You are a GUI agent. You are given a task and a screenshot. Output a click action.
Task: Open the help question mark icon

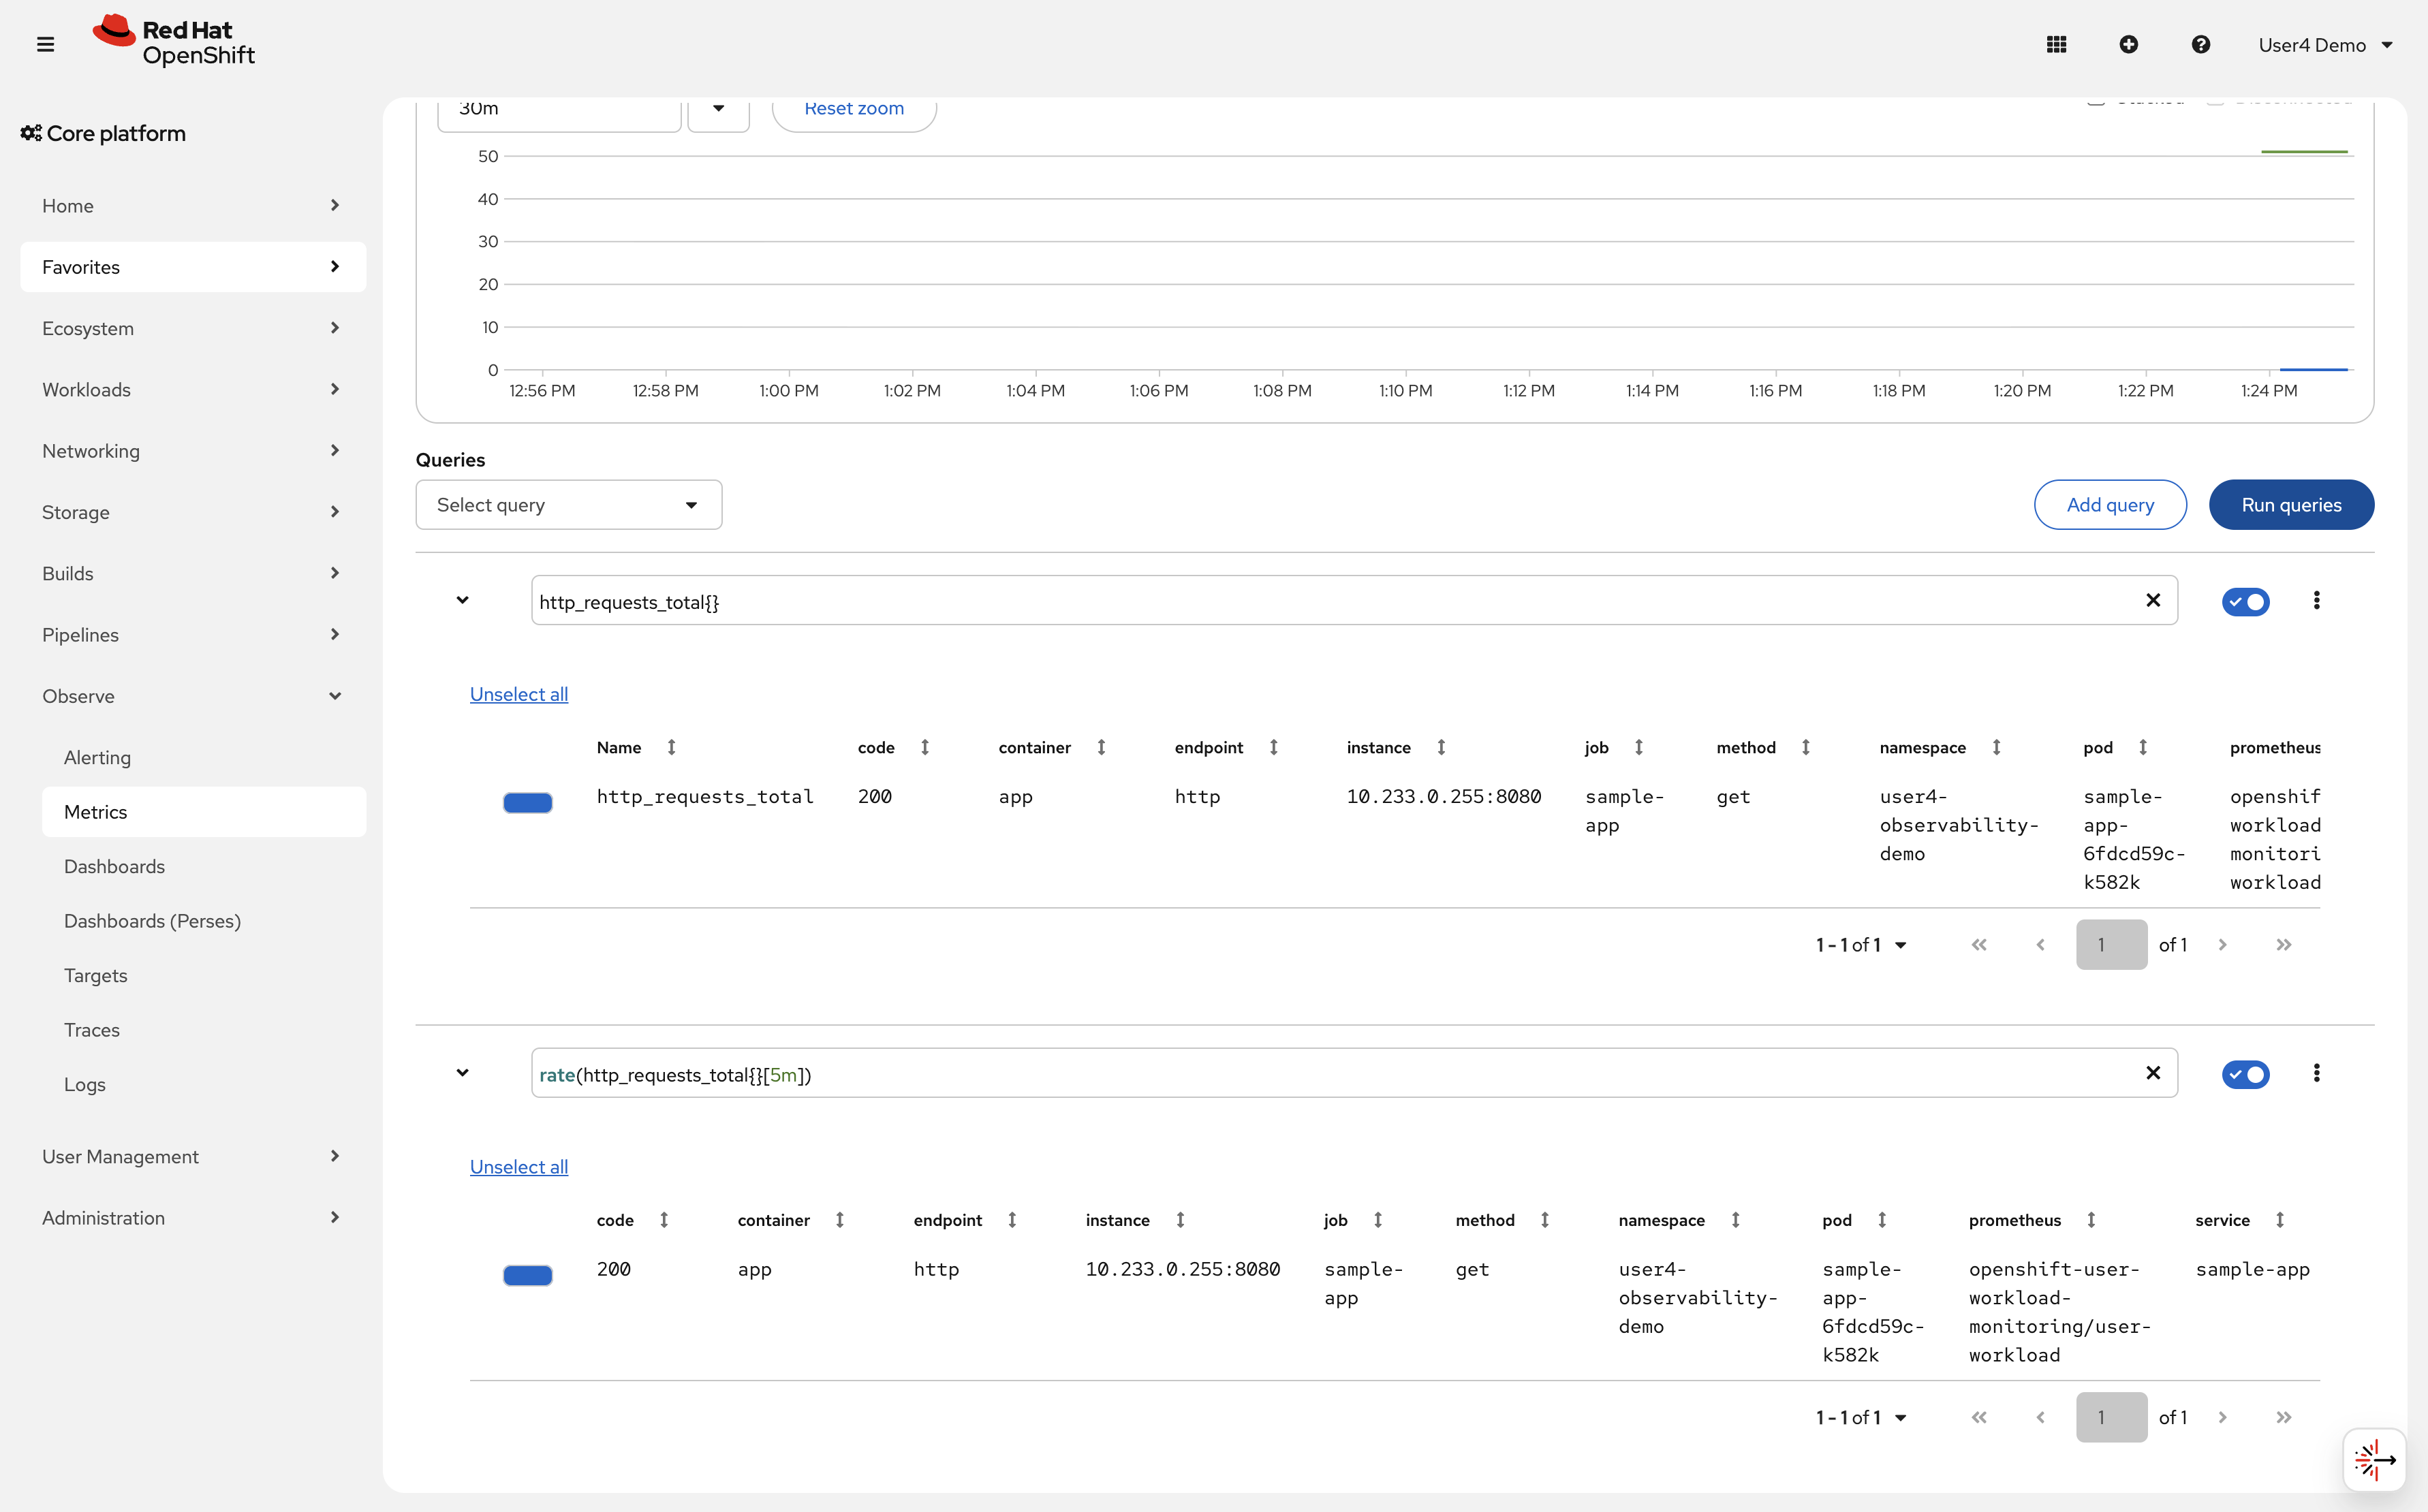point(2201,44)
